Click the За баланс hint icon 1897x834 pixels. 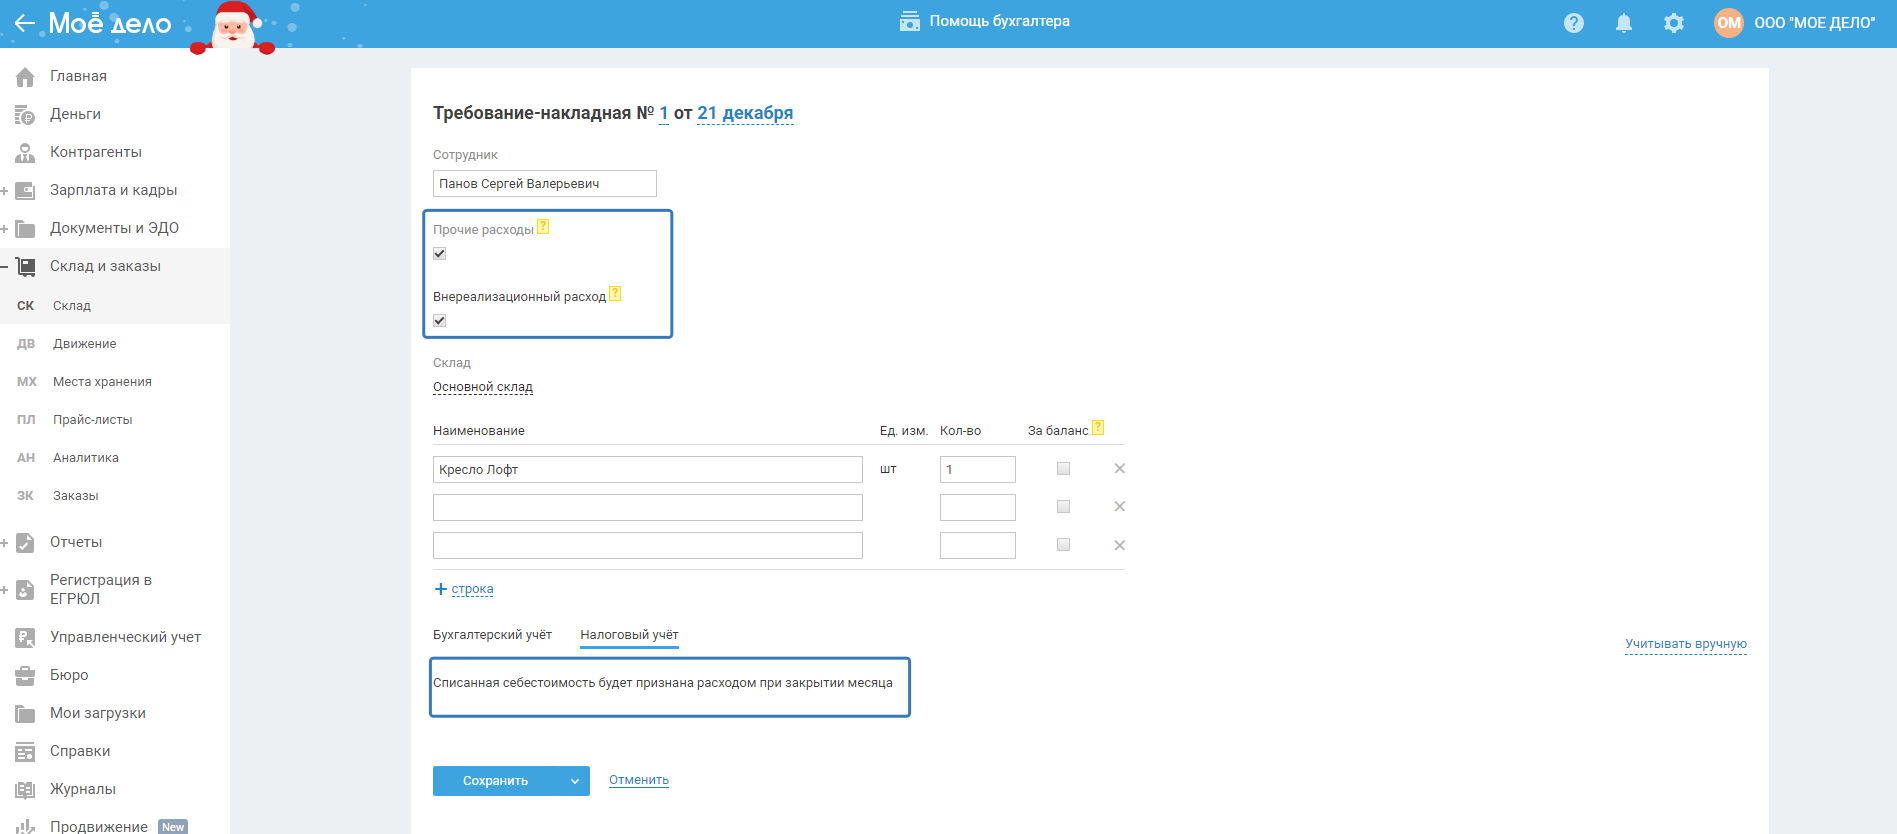[x=1097, y=428]
